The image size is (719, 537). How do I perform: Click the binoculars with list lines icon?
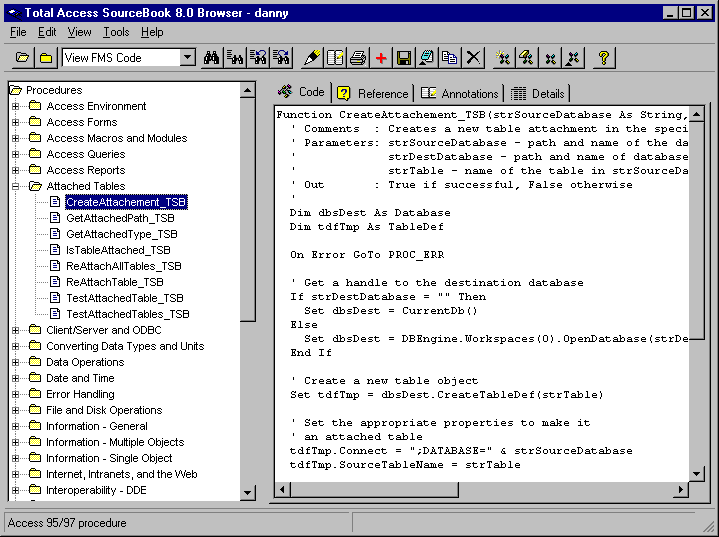click(235, 58)
